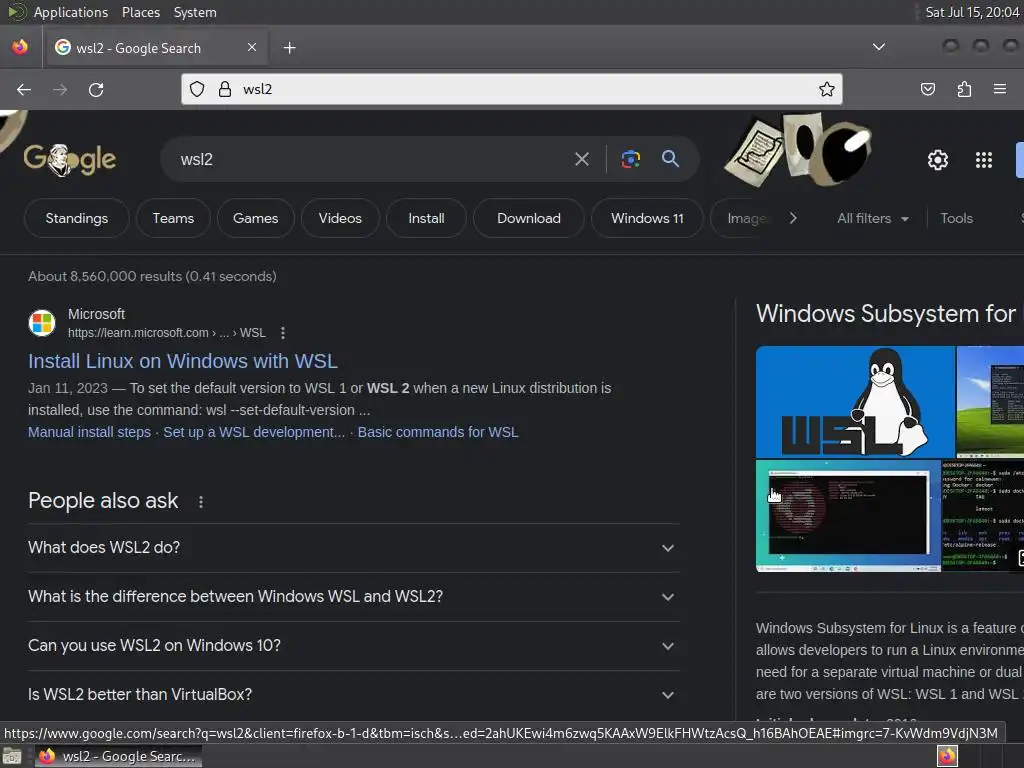Select wsl2 - Google Search taskbar button
The height and width of the screenshot is (768, 1024).
tap(118, 756)
